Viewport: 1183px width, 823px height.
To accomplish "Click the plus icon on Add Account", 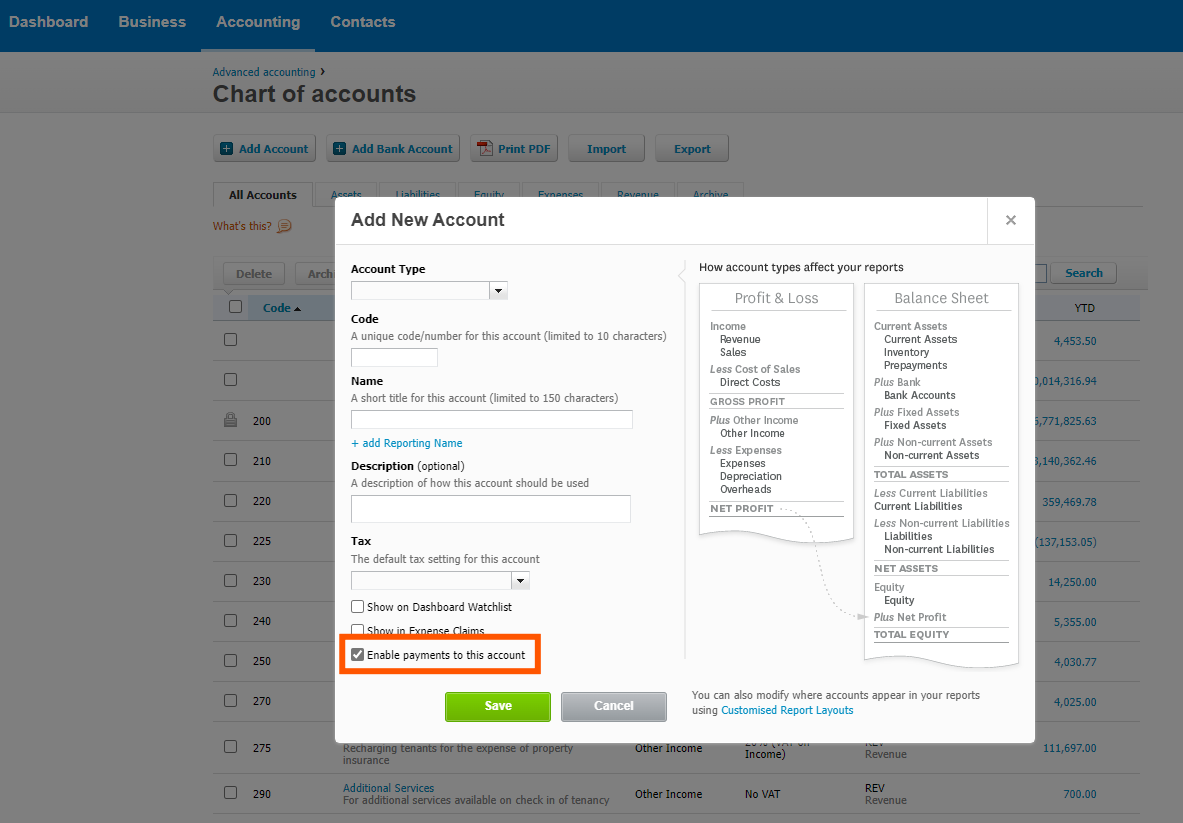I will coord(226,149).
